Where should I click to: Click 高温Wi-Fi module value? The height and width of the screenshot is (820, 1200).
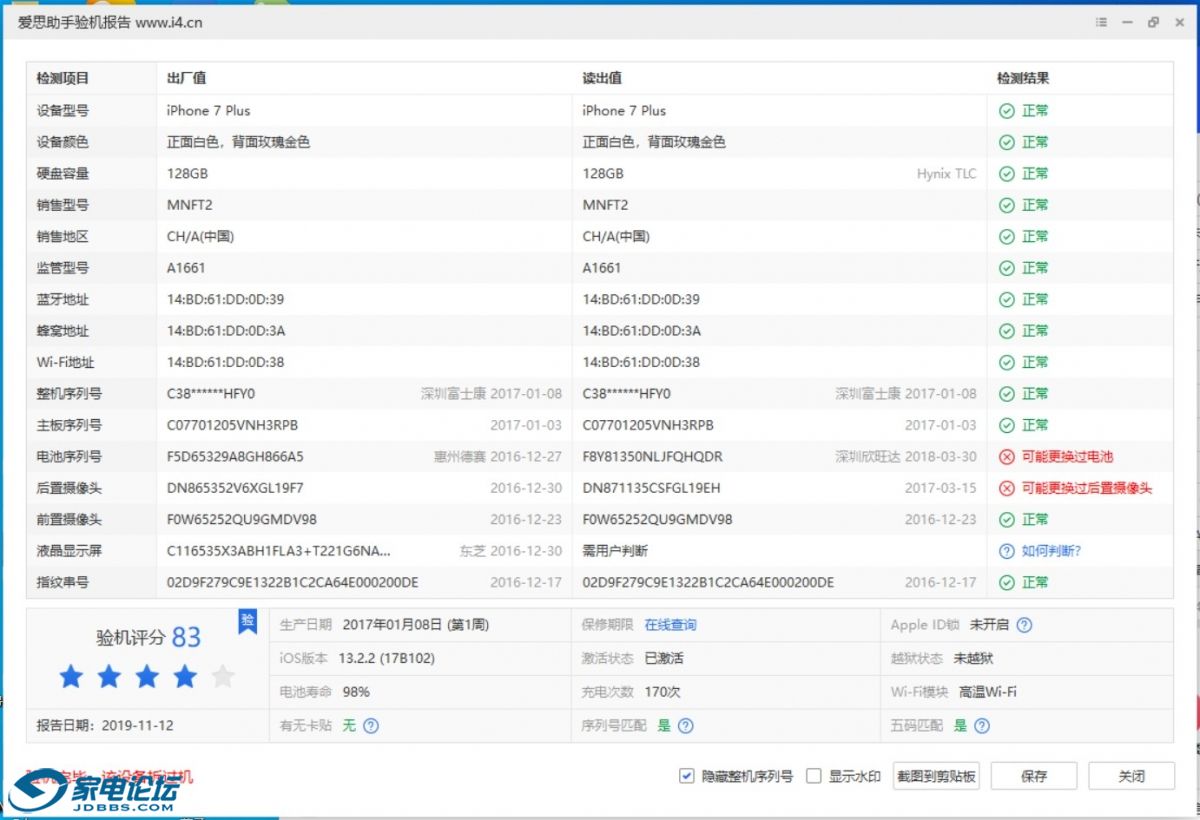pyautogui.click(x=988, y=692)
